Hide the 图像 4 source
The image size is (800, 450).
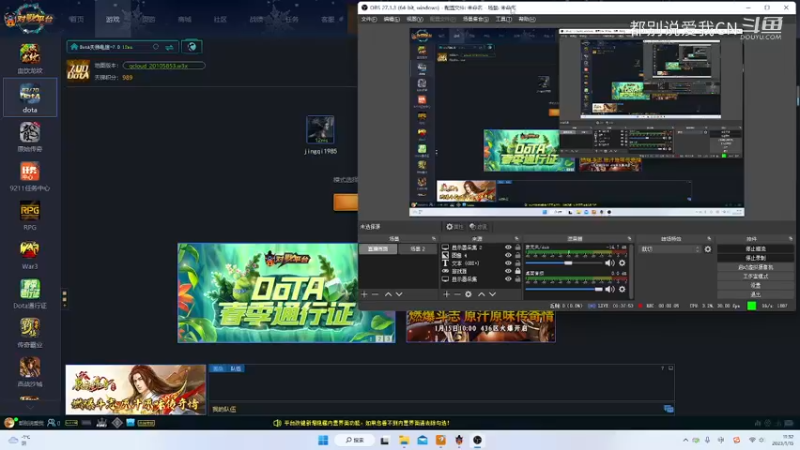508,255
